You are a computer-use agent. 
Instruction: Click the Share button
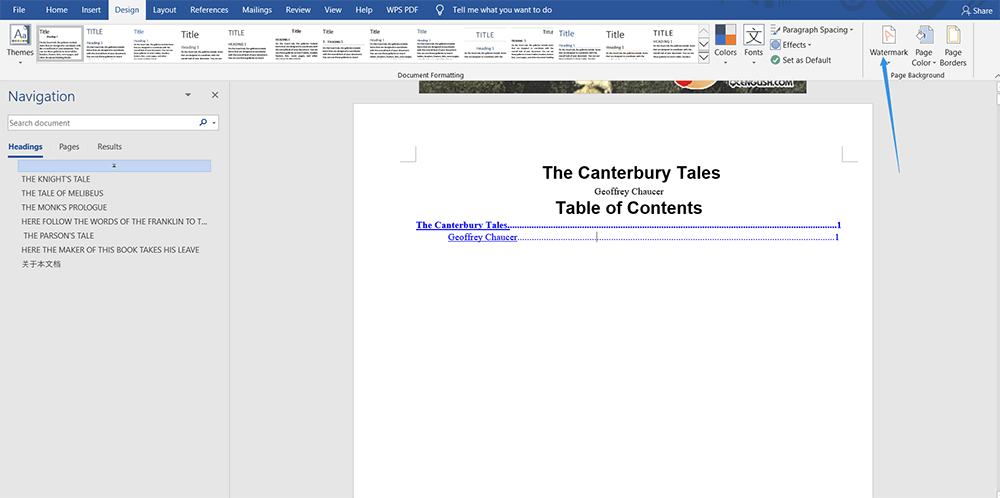click(x=975, y=10)
